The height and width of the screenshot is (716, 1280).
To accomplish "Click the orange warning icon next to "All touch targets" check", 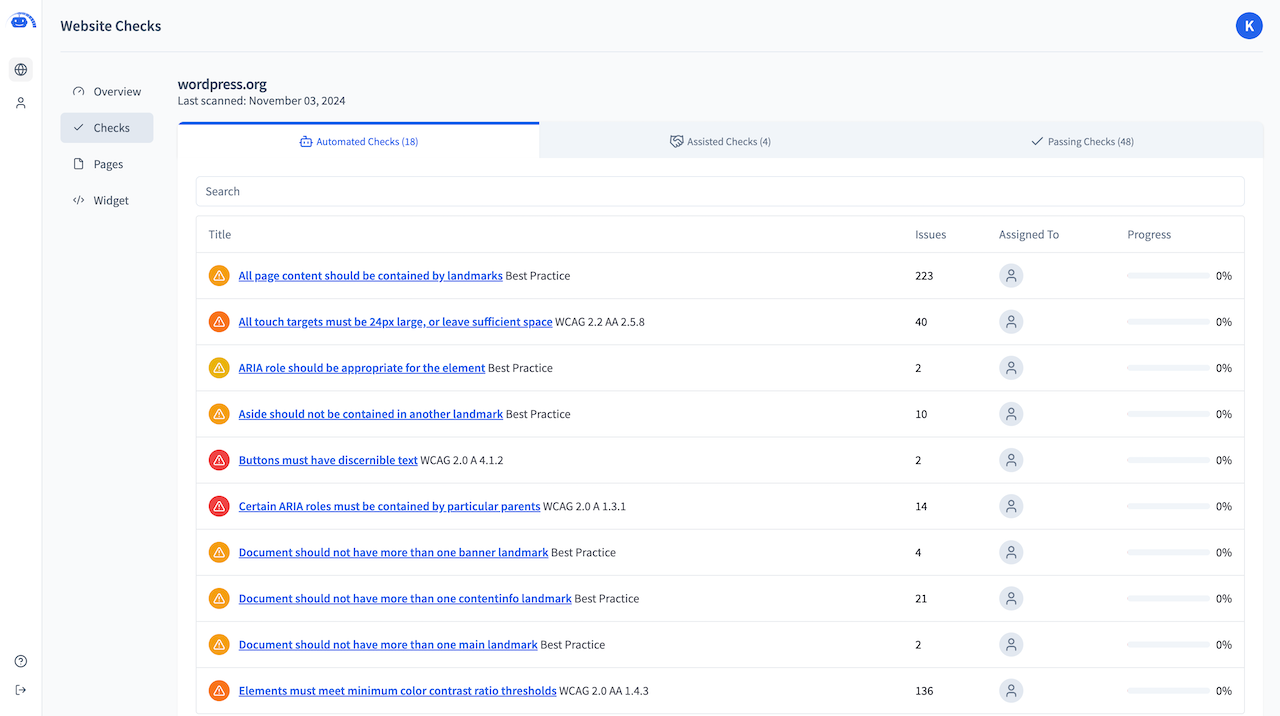I will pos(219,321).
